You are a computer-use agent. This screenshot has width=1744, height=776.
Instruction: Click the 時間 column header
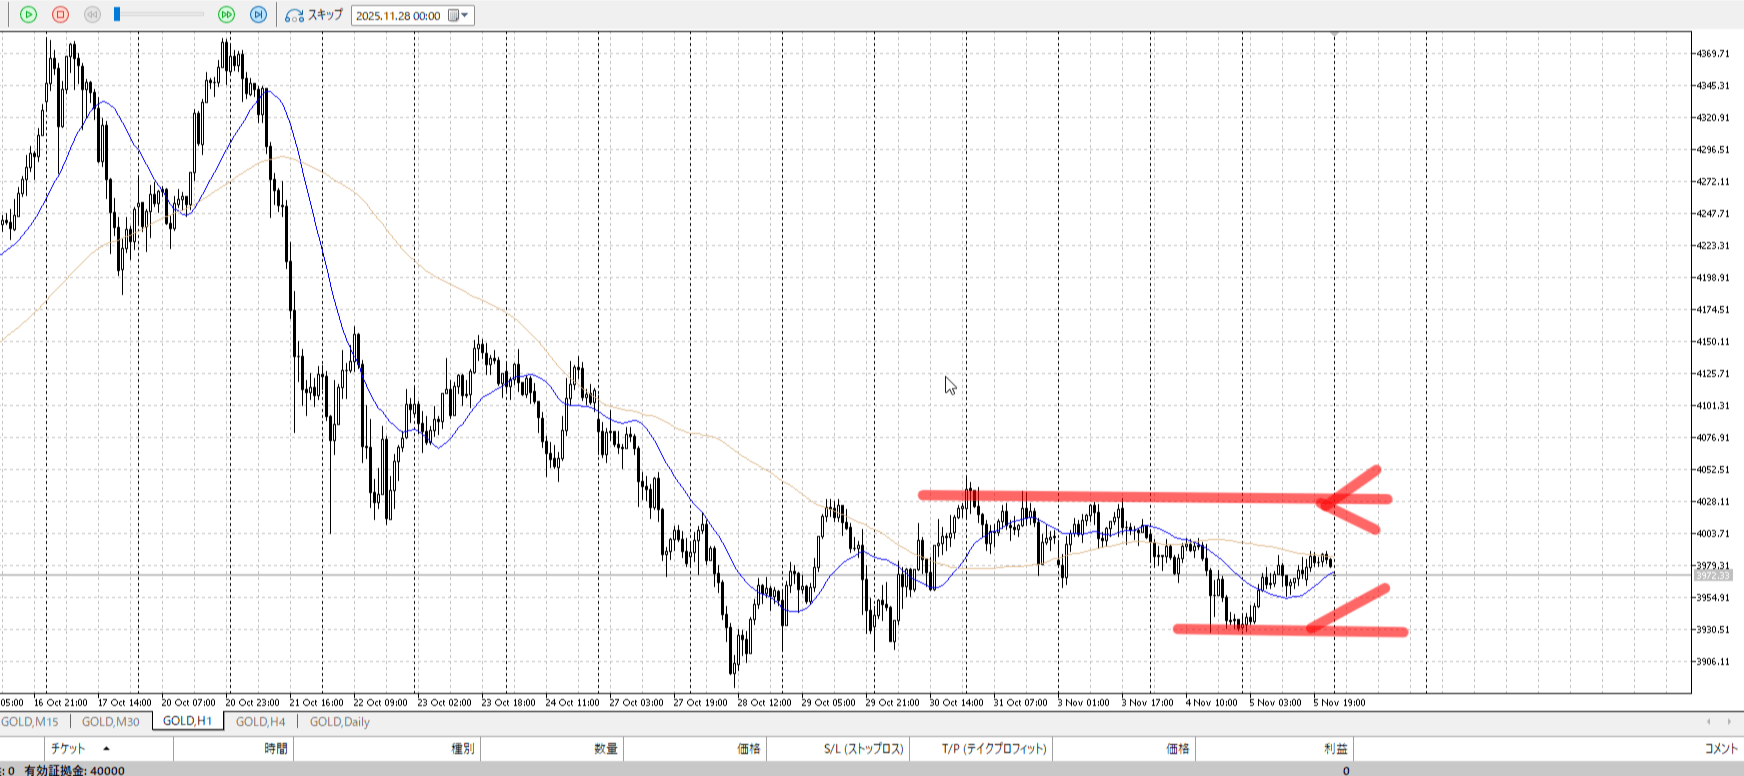[x=276, y=748]
